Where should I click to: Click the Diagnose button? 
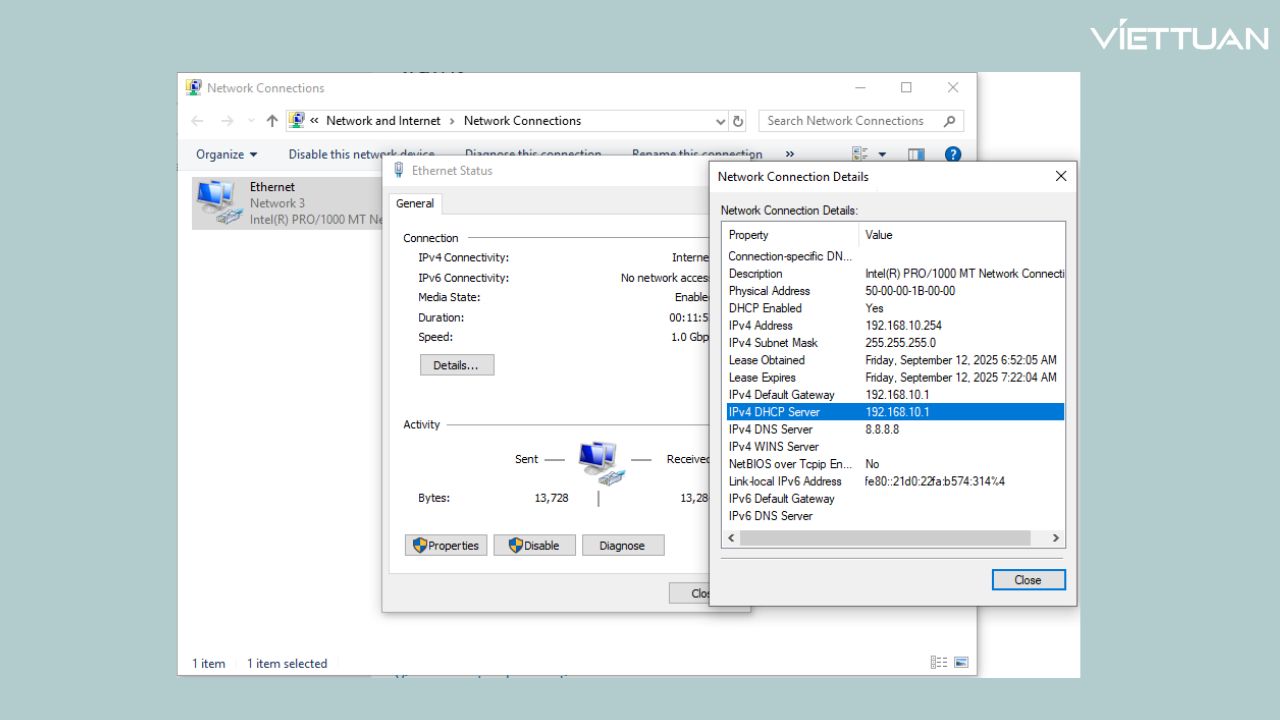622,546
